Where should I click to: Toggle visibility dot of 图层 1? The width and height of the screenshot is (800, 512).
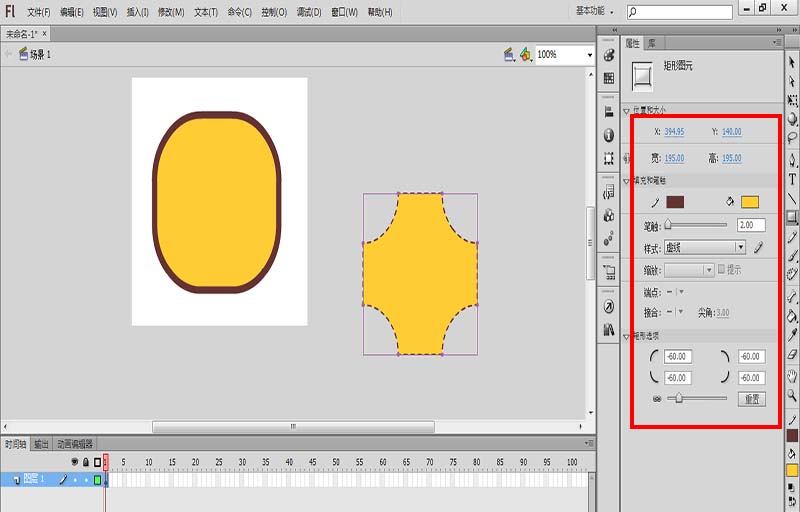coord(75,480)
